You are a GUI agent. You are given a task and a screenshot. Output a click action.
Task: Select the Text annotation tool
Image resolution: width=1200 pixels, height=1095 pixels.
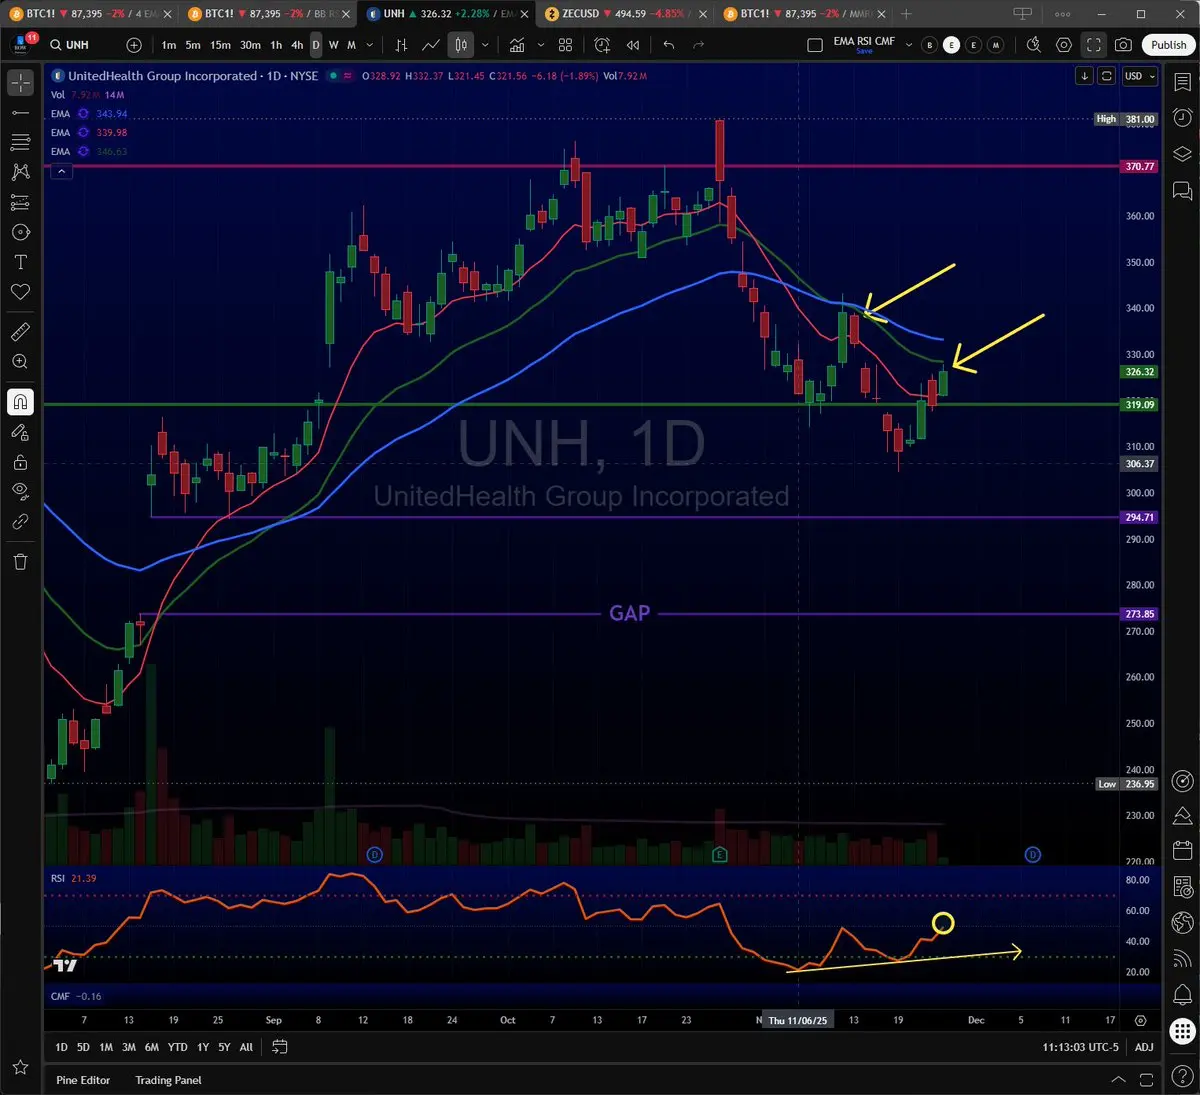click(x=20, y=262)
